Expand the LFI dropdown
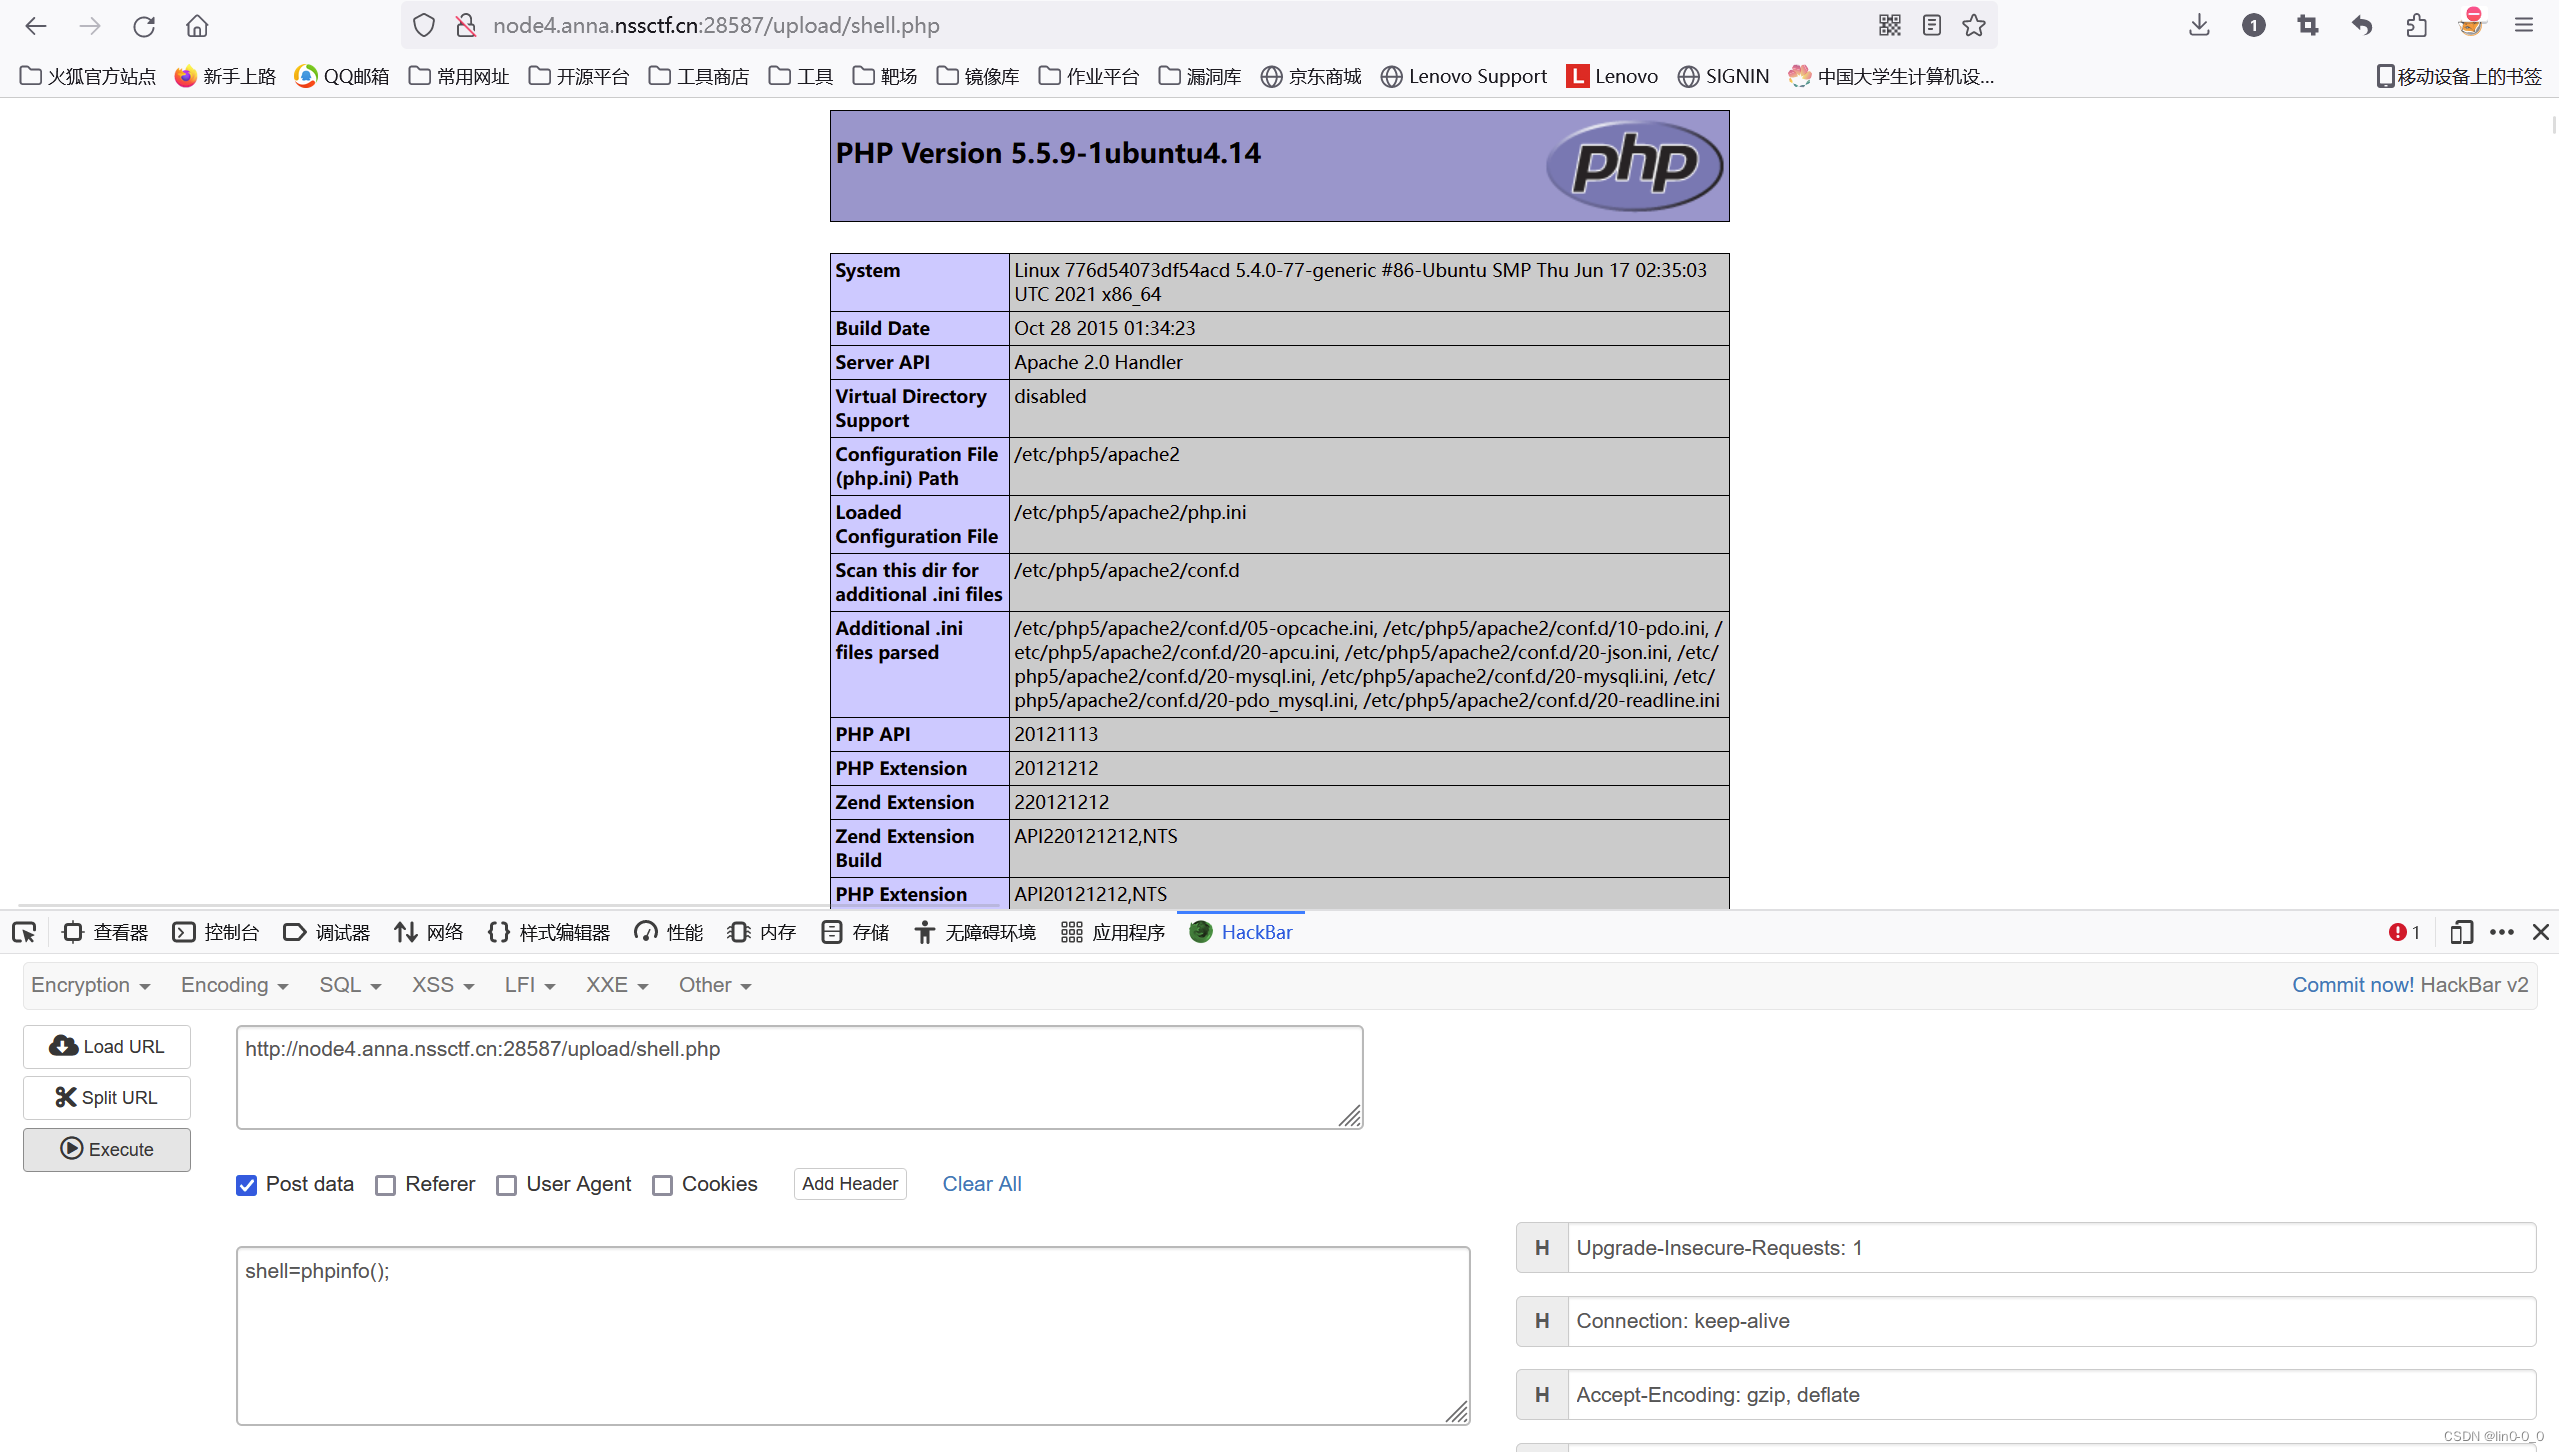2559x1452 pixels. tap(529, 985)
